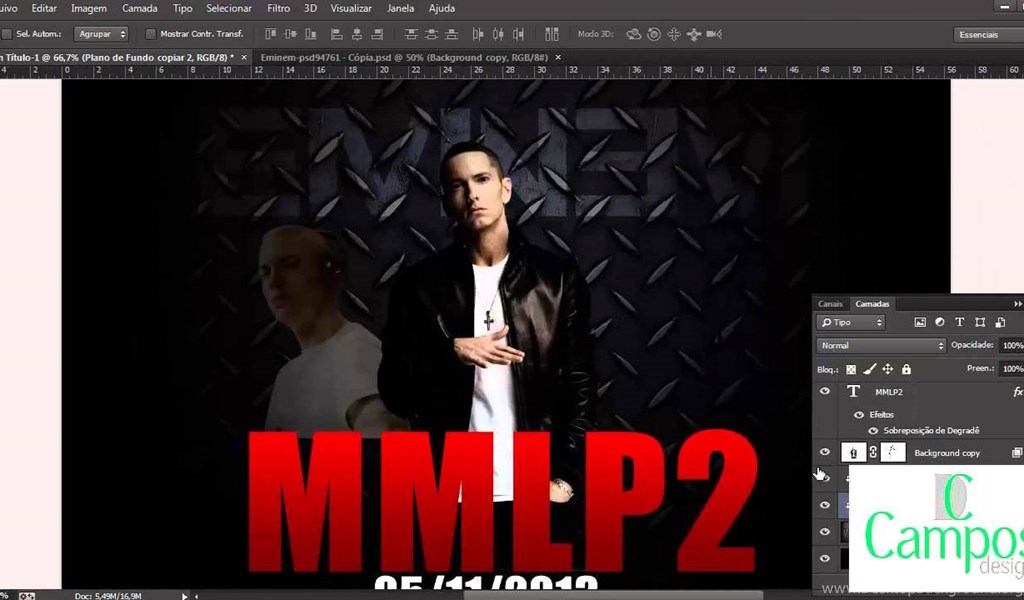Open the Filtro menu
1024x600 pixels.
click(279, 8)
